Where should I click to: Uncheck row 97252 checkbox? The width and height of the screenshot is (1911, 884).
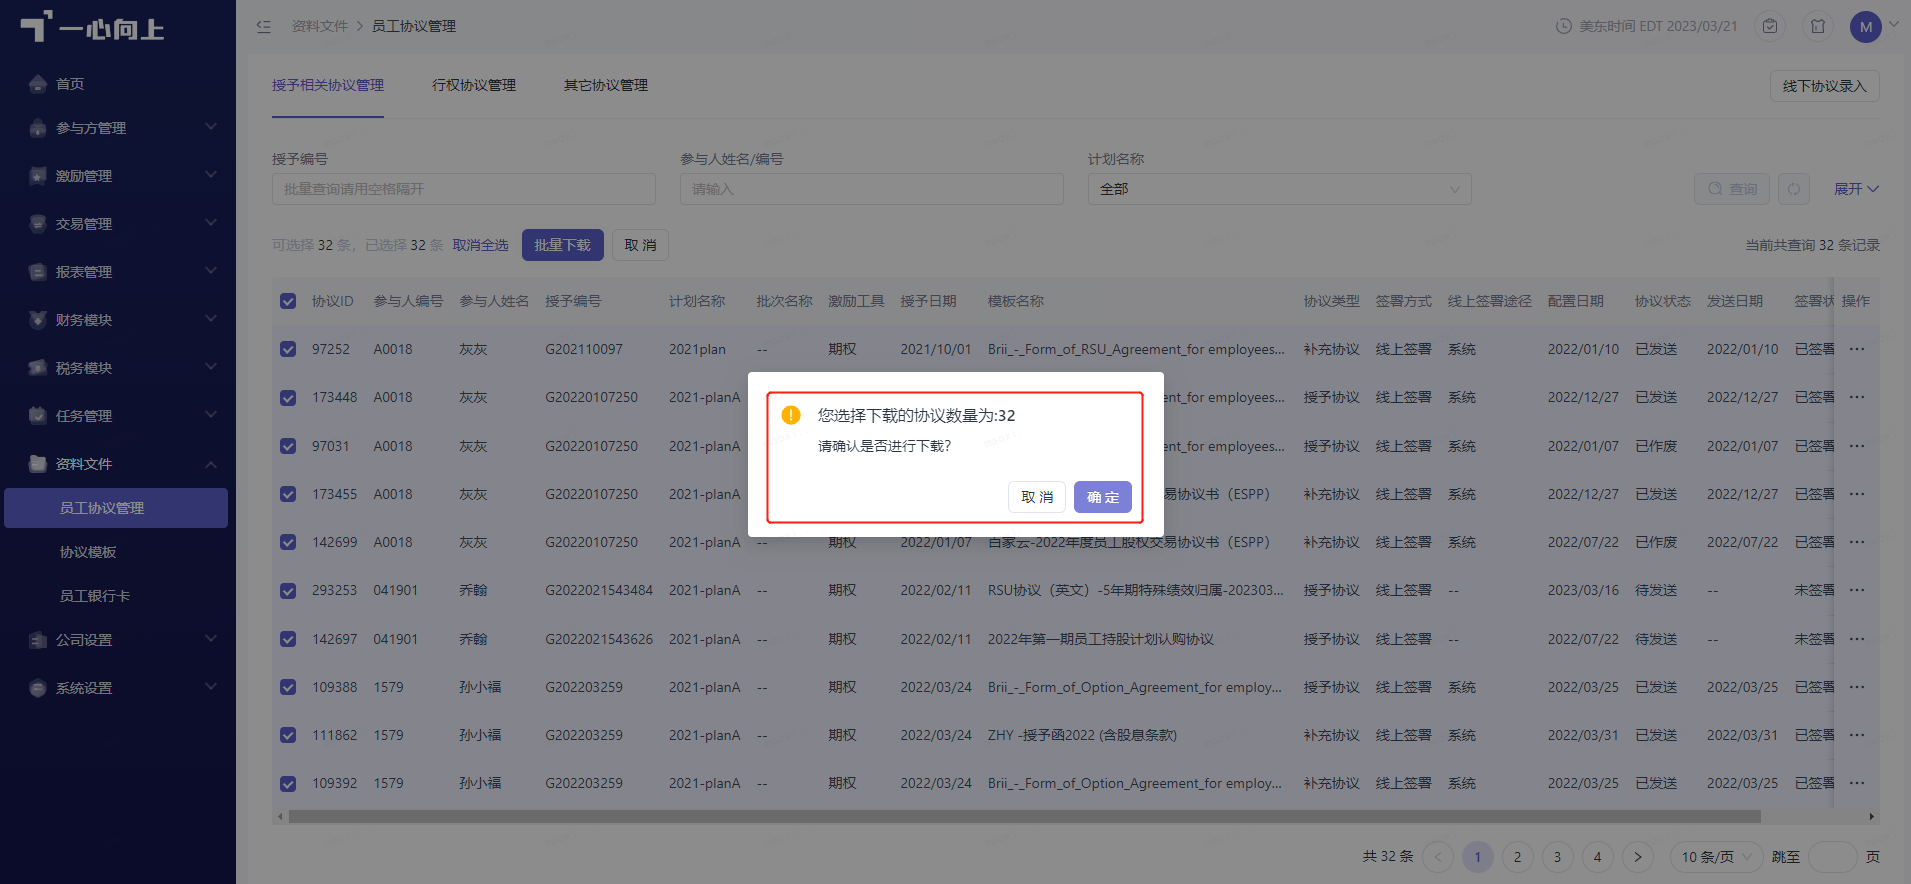pyautogui.click(x=288, y=349)
